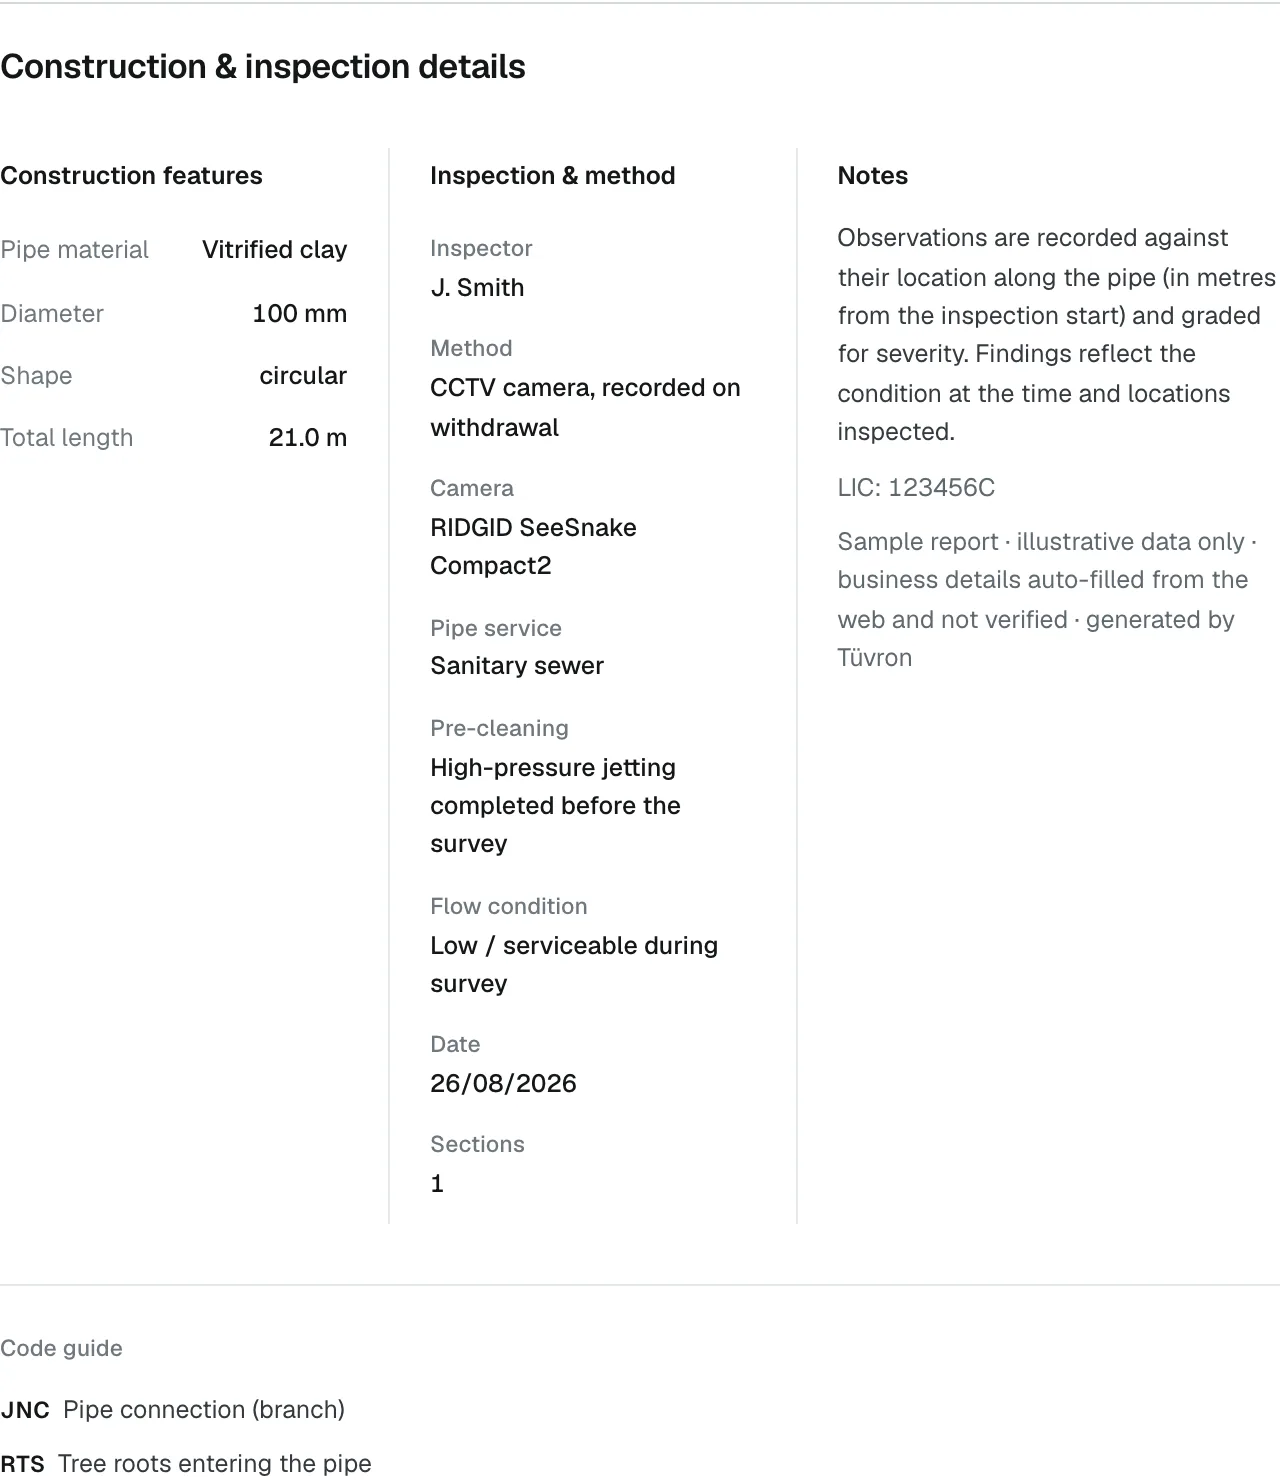The height and width of the screenshot is (1484, 1280).
Task: Click the Vitrified clay pipe material value
Action: coord(274,250)
